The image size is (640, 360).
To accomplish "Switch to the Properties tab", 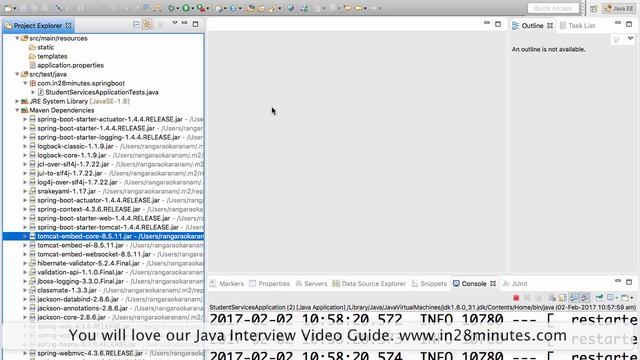I will coord(269,283).
